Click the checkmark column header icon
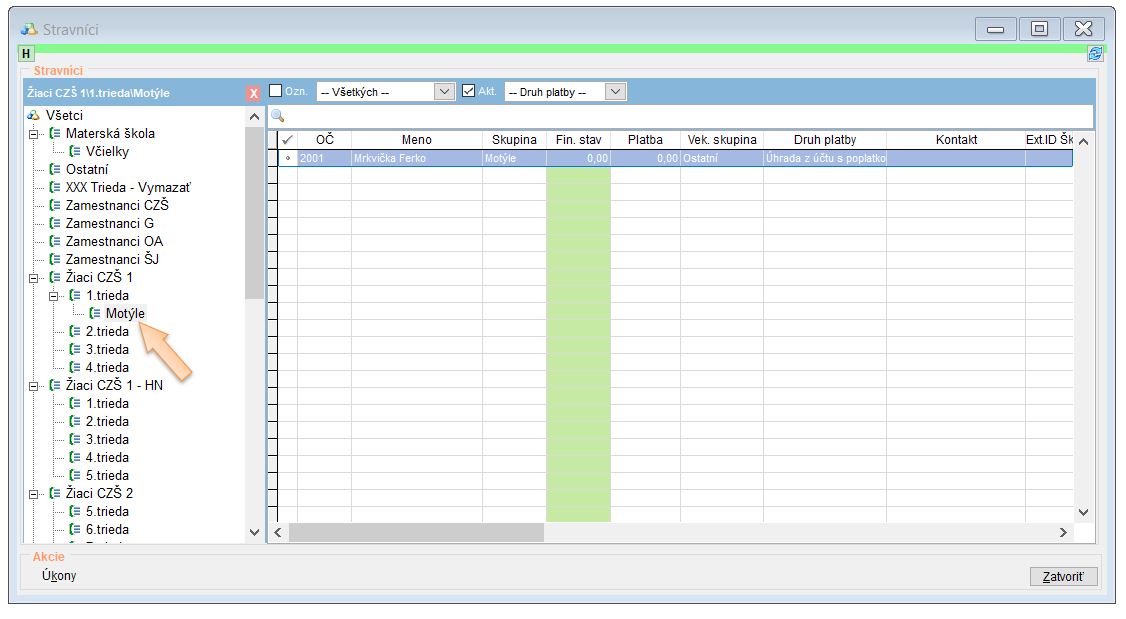This screenshot has width=1126, height=619. click(288, 140)
